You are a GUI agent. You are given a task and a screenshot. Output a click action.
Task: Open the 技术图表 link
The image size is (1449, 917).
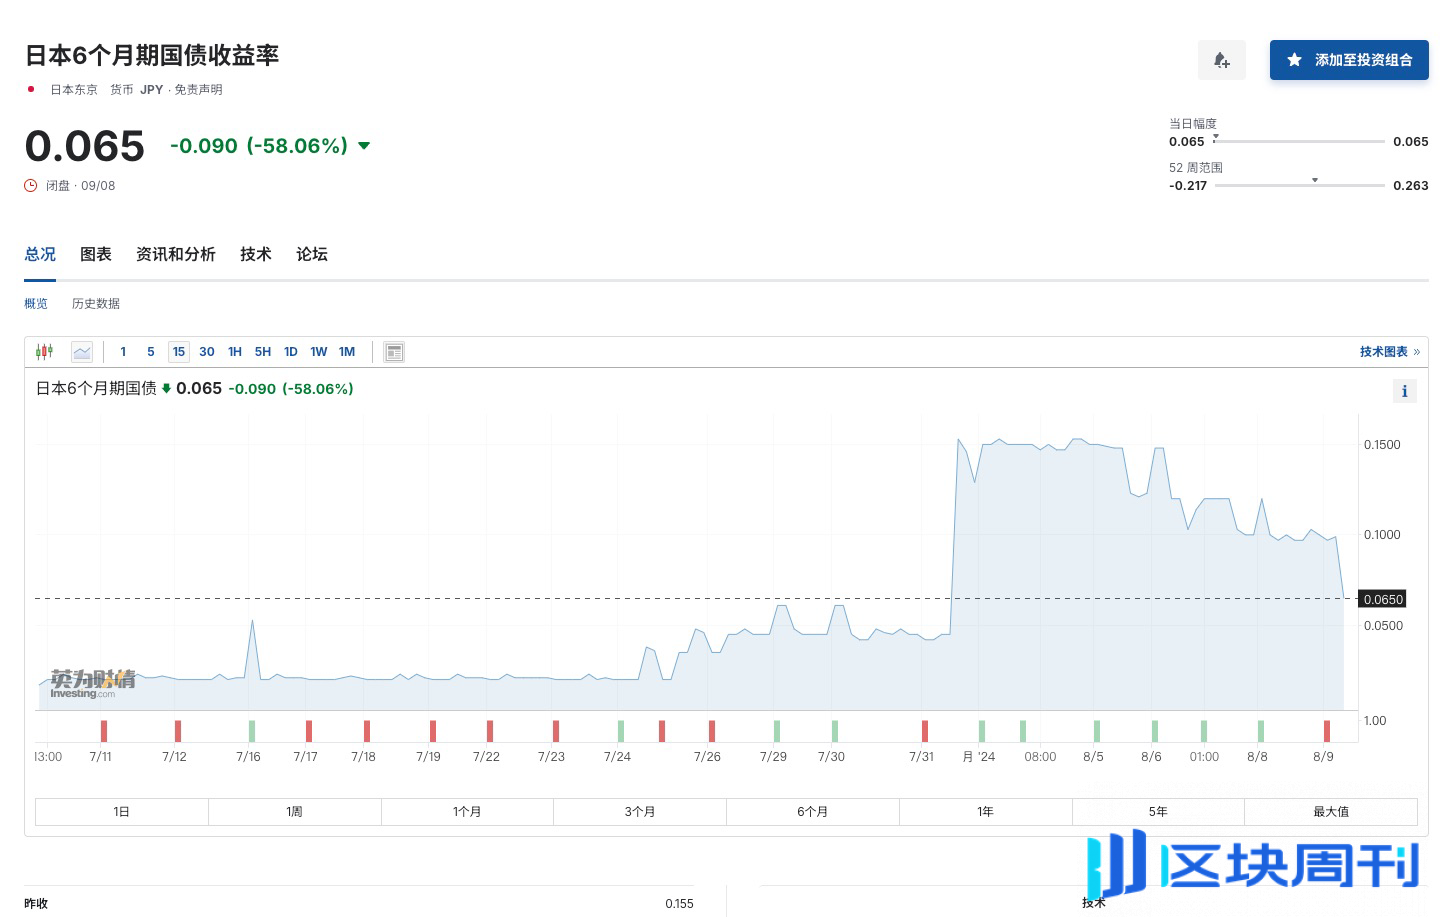pos(1389,351)
